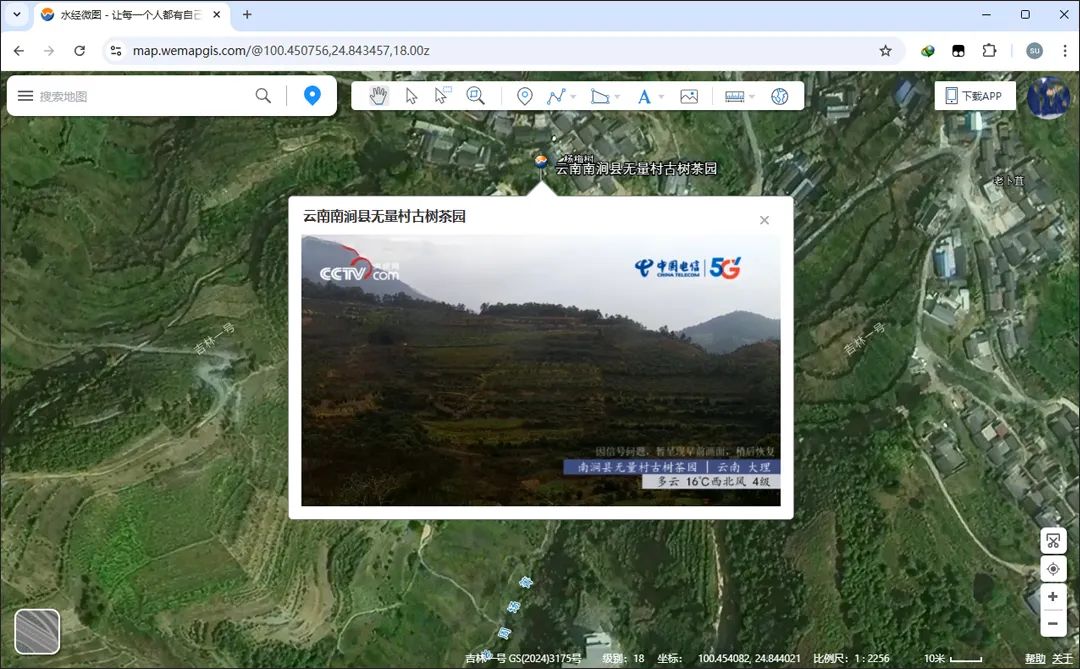1080x669 pixels.
Task: Choose the text annotation A tool
Action: [644, 96]
